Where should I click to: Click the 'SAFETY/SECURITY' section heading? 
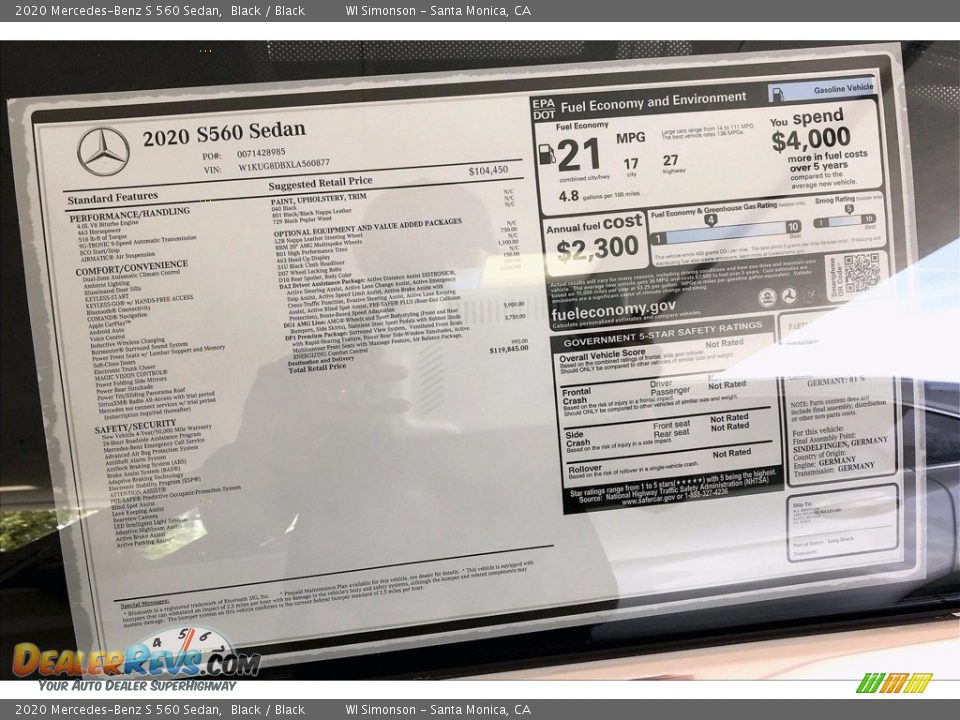135,426
